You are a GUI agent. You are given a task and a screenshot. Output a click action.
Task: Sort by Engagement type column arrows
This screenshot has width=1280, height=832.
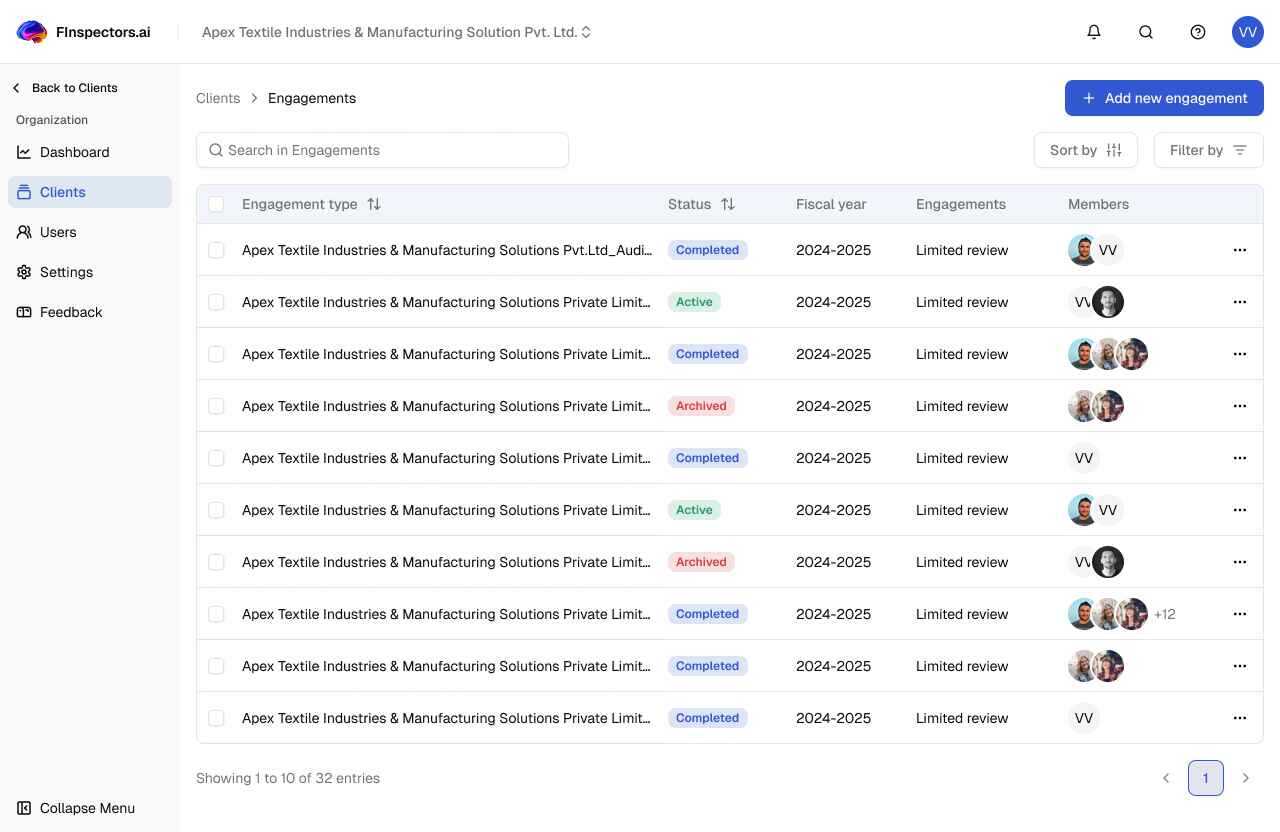[374, 204]
